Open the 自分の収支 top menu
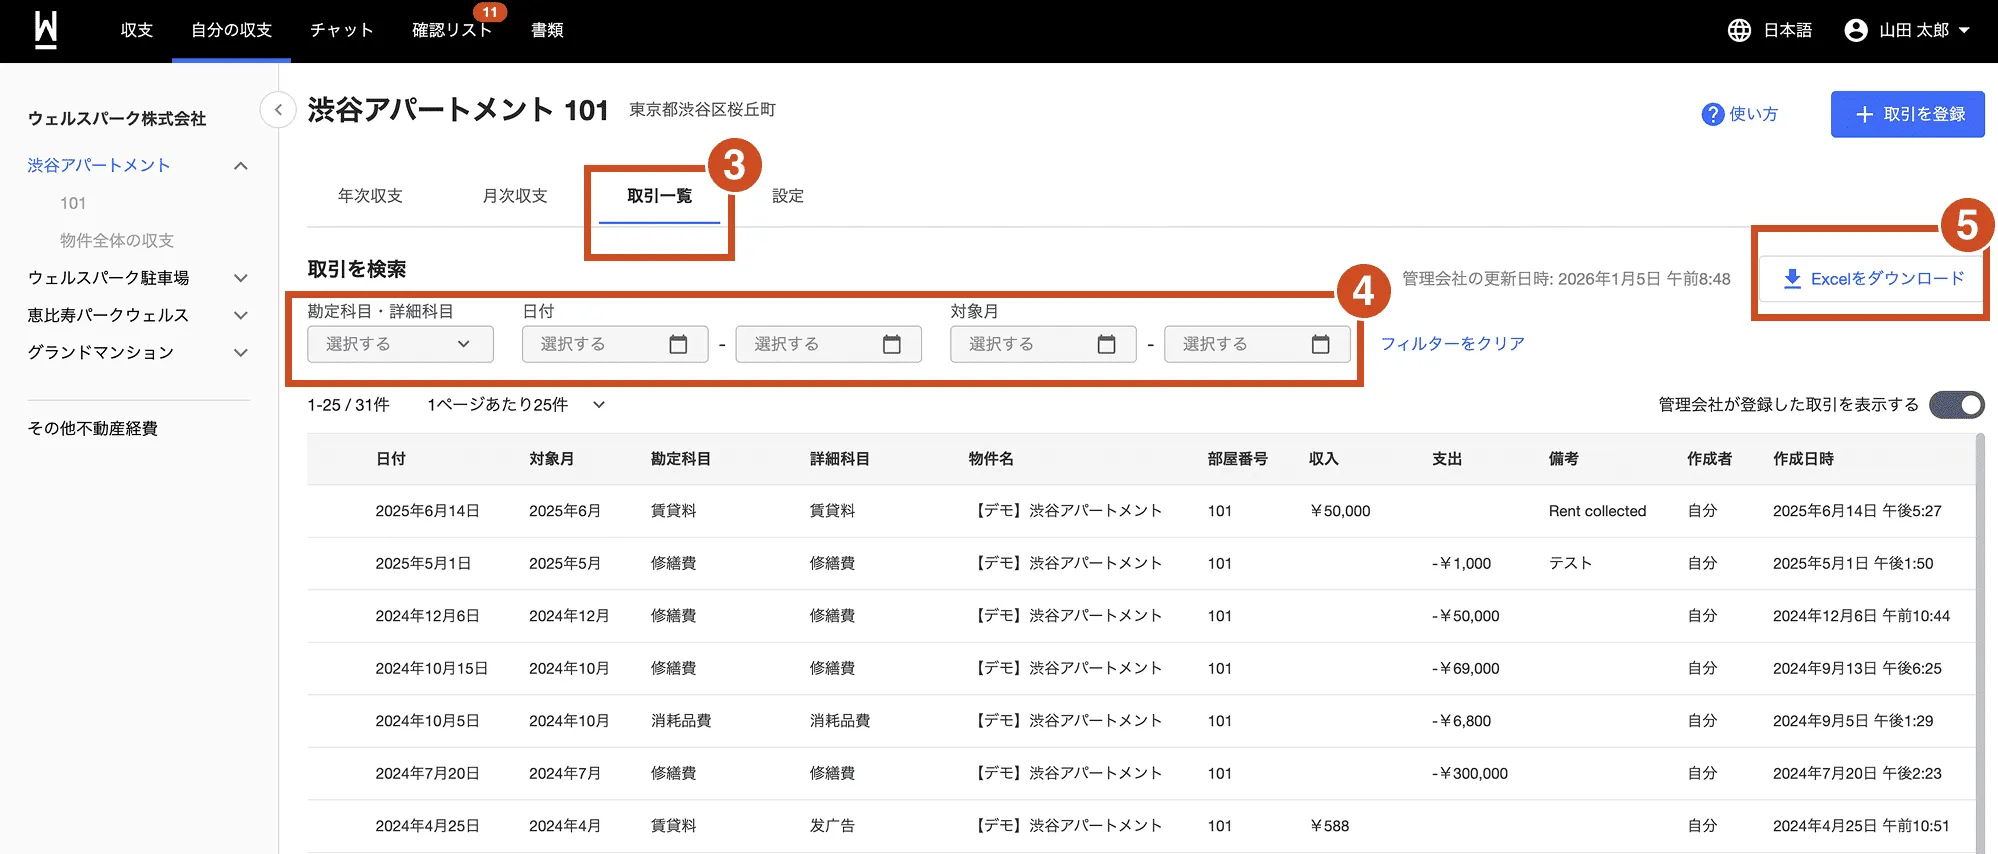Image resolution: width=1998 pixels, height=854 pixels. [231, 30]
